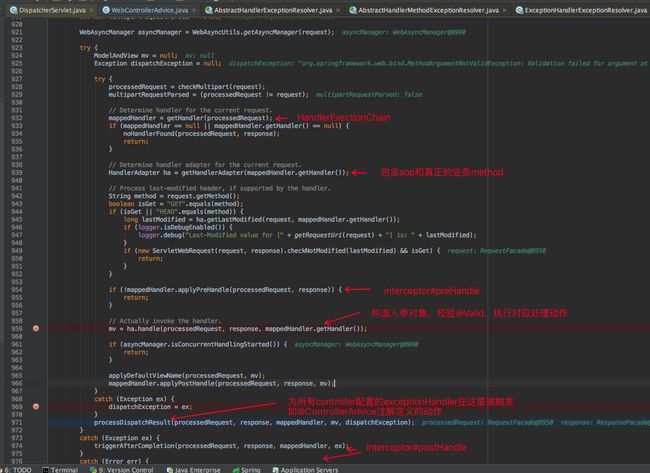Click triggerAfterCompletion on line 974
The height and width of the screenshot is (473, 650).
tap(135, 446)
